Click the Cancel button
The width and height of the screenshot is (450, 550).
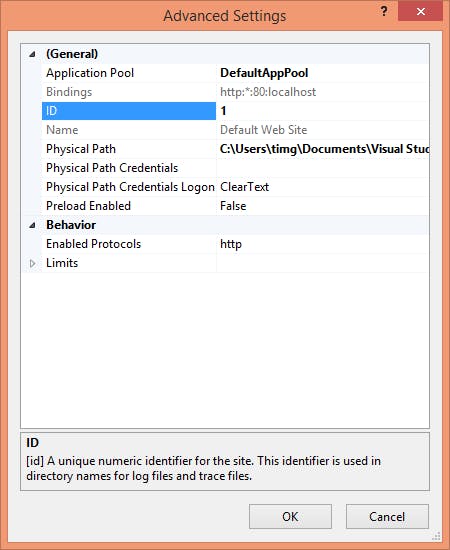pos(387,516)
